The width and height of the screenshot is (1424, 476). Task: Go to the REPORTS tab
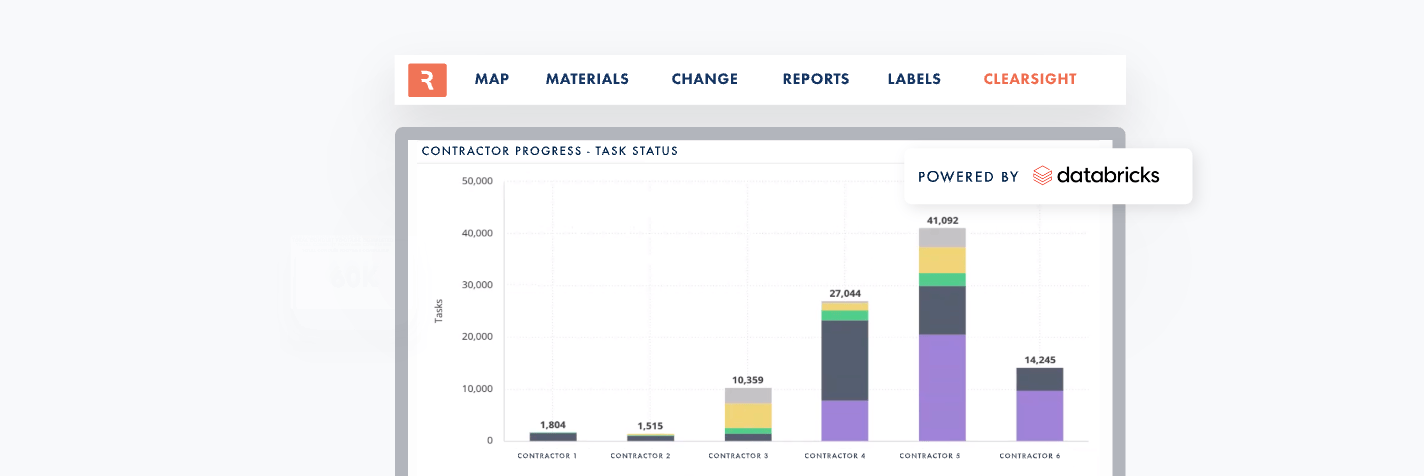(816, 80)
